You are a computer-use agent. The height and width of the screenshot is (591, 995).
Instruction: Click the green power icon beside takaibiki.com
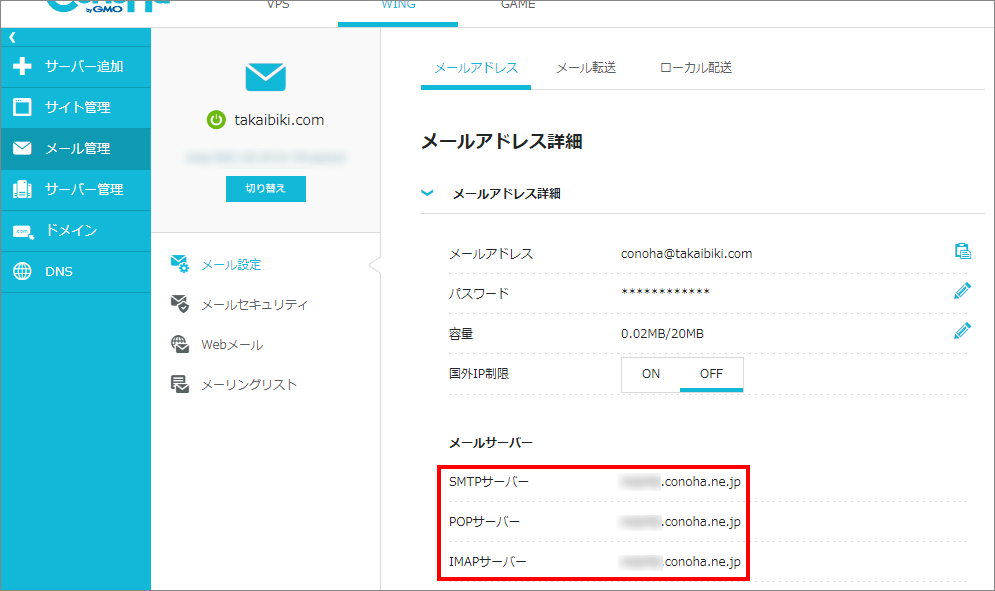point(216,119)
